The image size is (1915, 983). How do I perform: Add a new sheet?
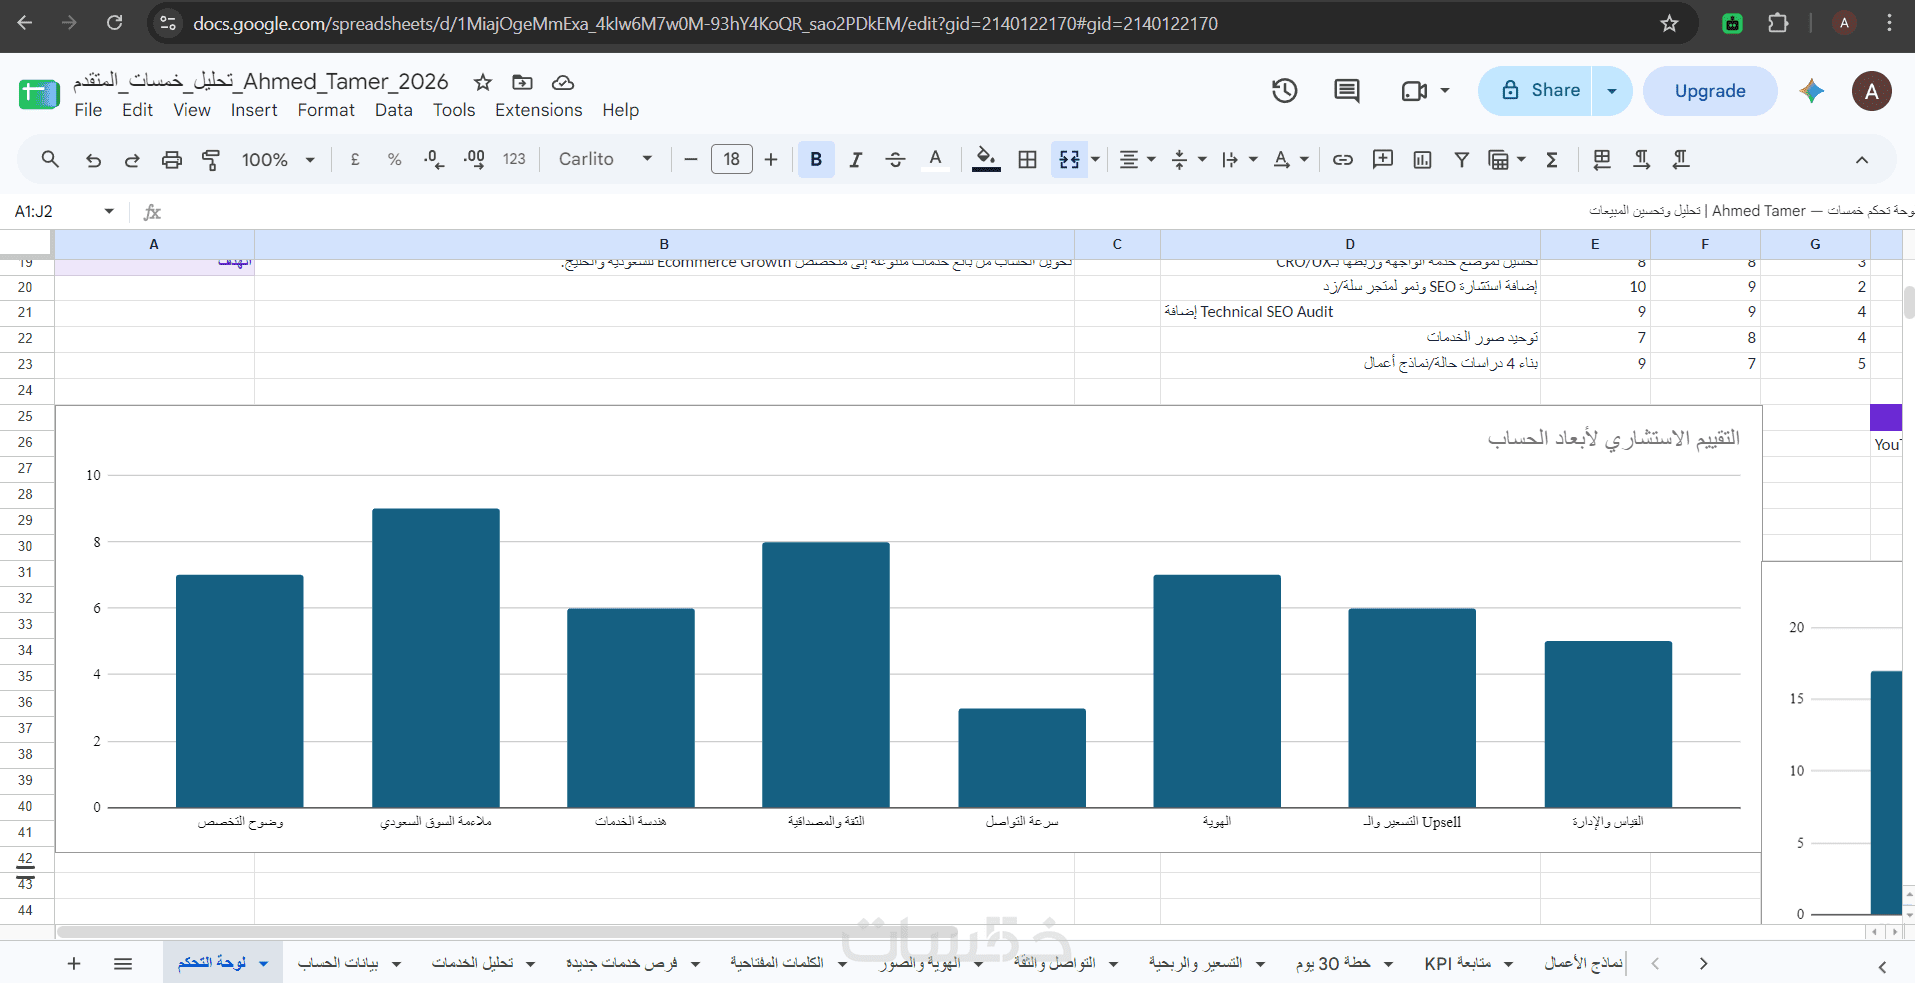pyautogui.click(x=74, y=964)
